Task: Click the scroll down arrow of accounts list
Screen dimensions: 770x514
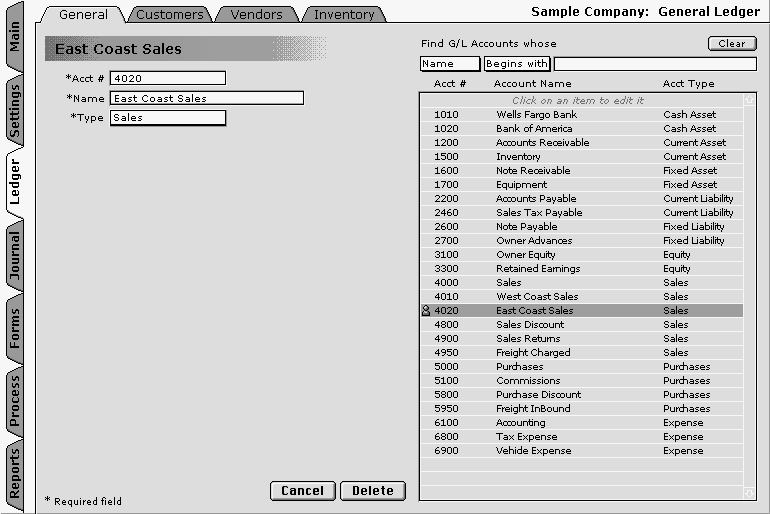Action: point(749,493)
